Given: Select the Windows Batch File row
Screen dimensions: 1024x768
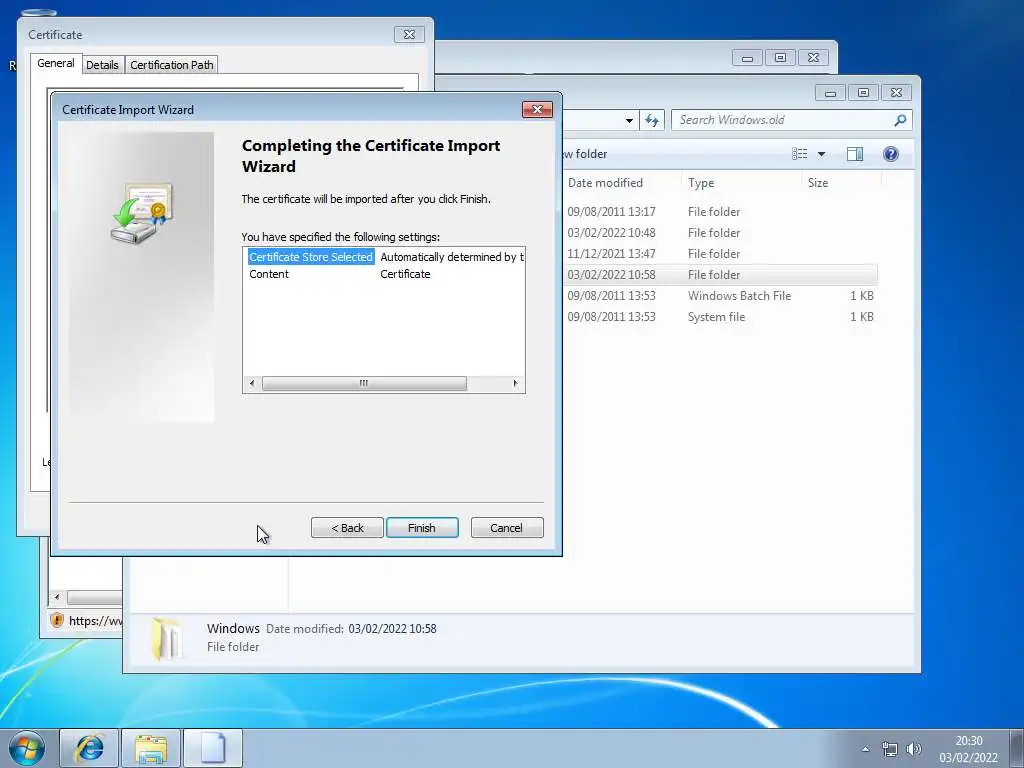Looking at the screenshot, I should point(718,295).
